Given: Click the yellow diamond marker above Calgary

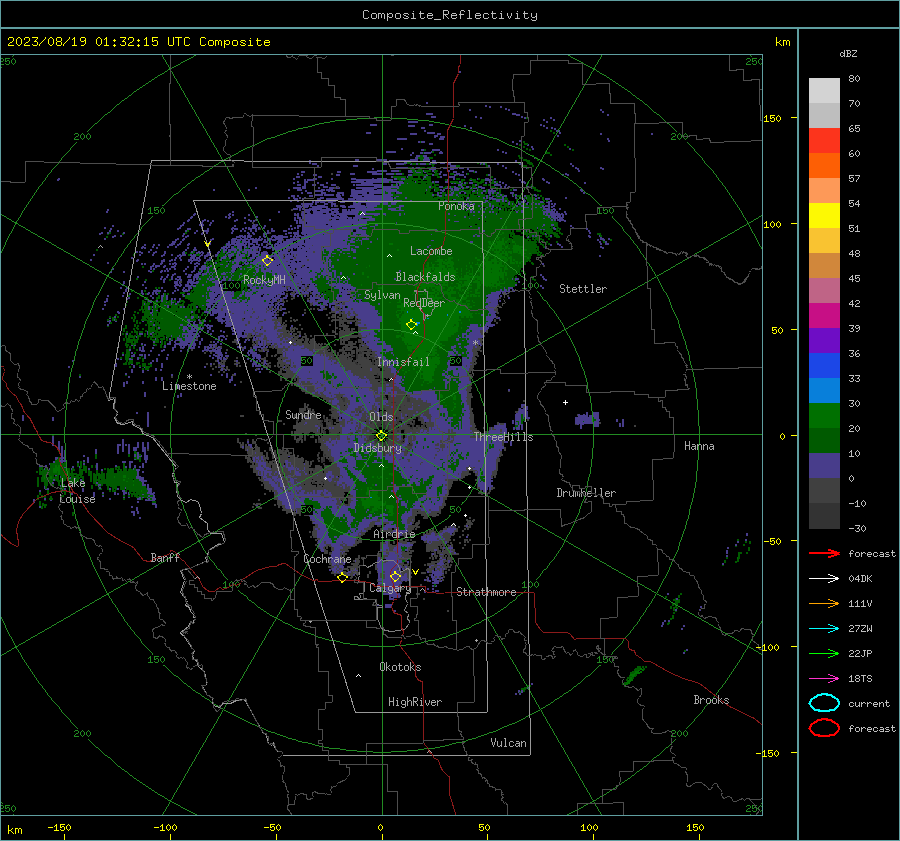Looking at the screenshot, I should (x=395, y=576).
